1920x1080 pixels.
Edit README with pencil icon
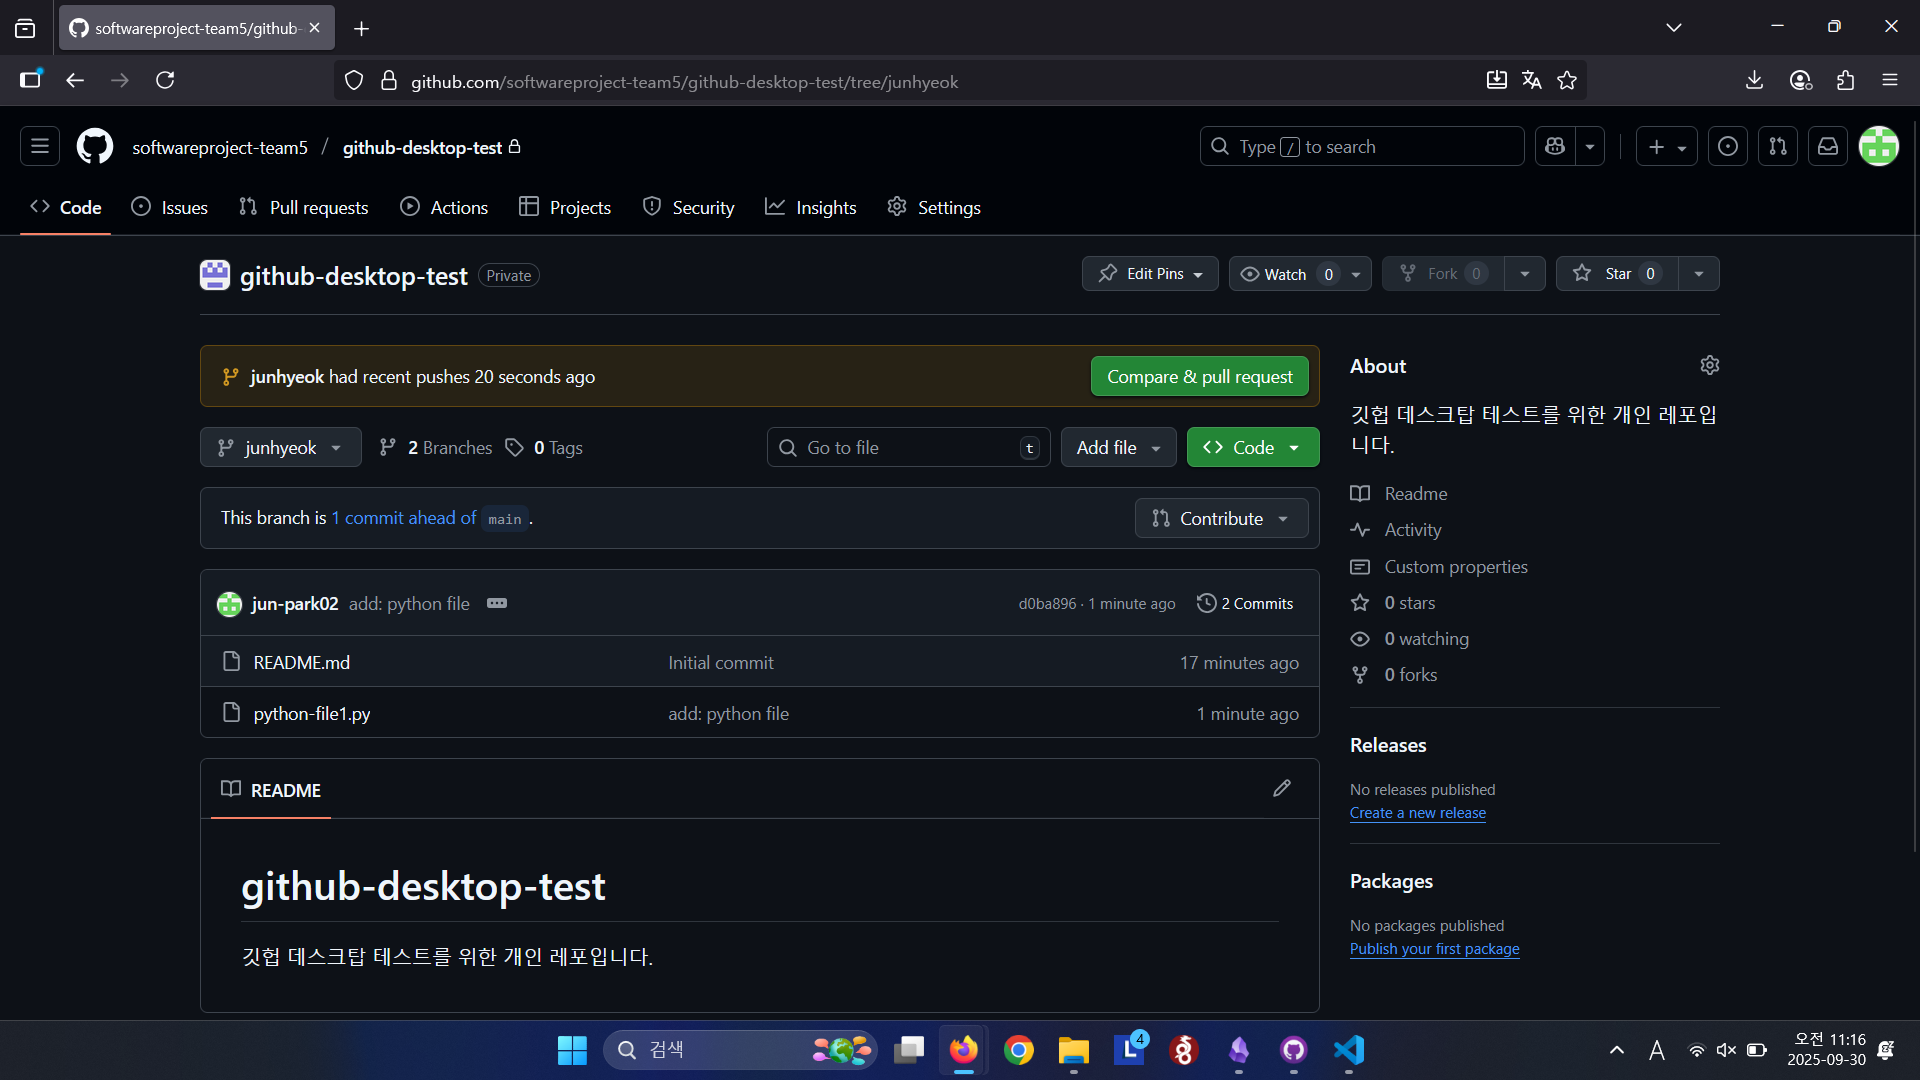1282,789
